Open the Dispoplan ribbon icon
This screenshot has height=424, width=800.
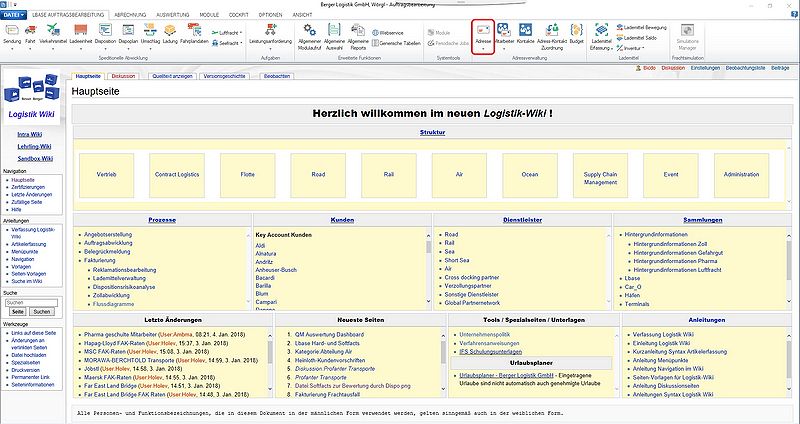point(128,31)
